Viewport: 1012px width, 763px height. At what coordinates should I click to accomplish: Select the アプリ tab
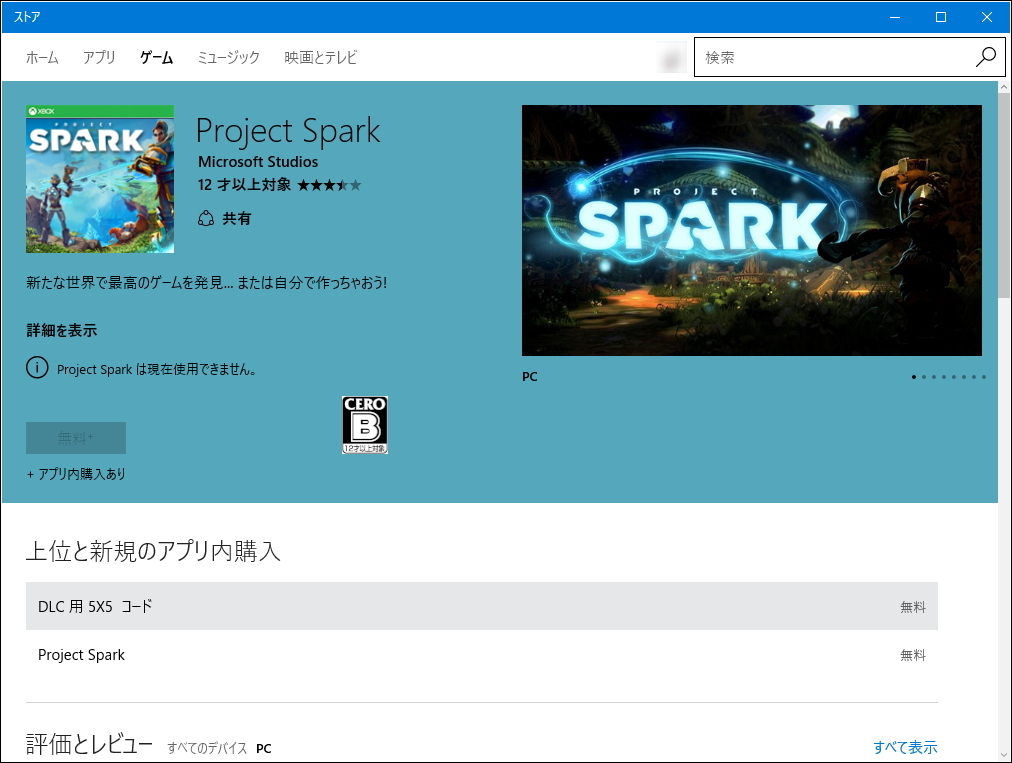99,57
